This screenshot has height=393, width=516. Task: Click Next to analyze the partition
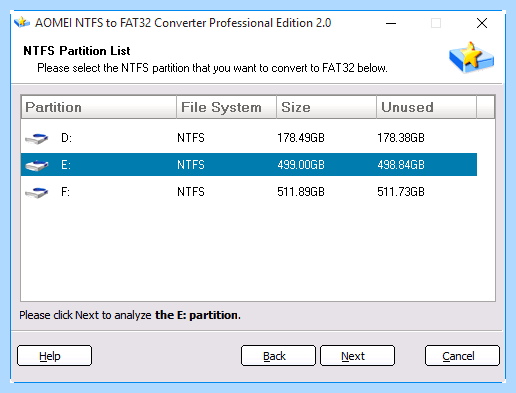(357, 356)
